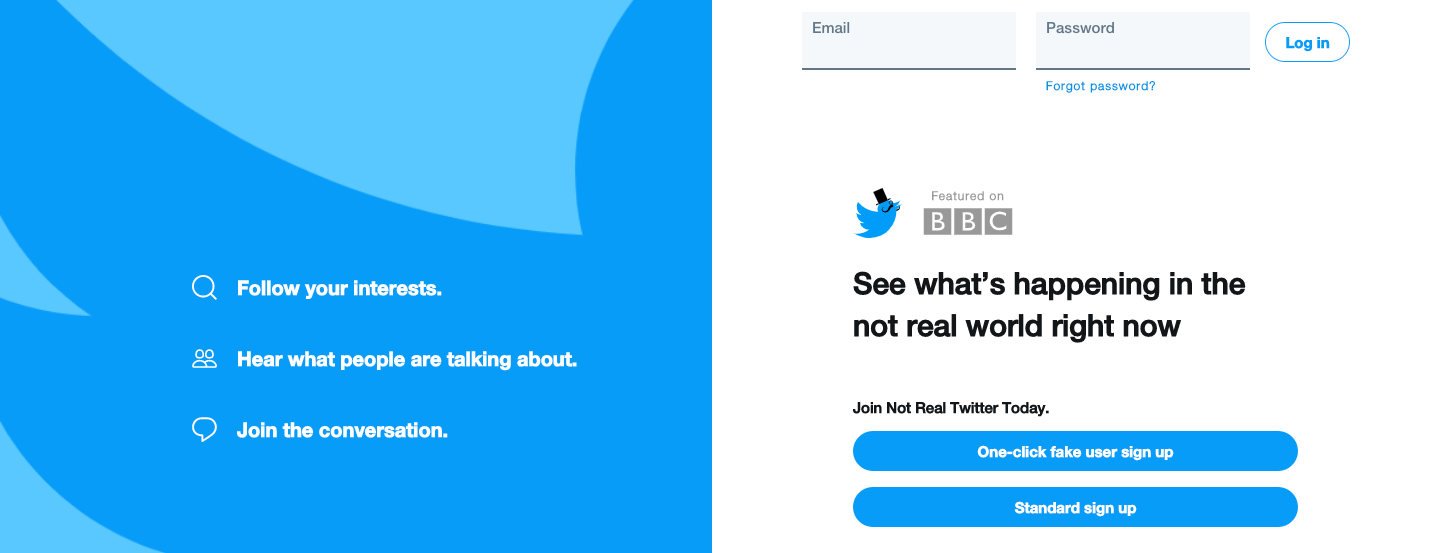Click the See what's happening in the heading line

coord(1049,284)
